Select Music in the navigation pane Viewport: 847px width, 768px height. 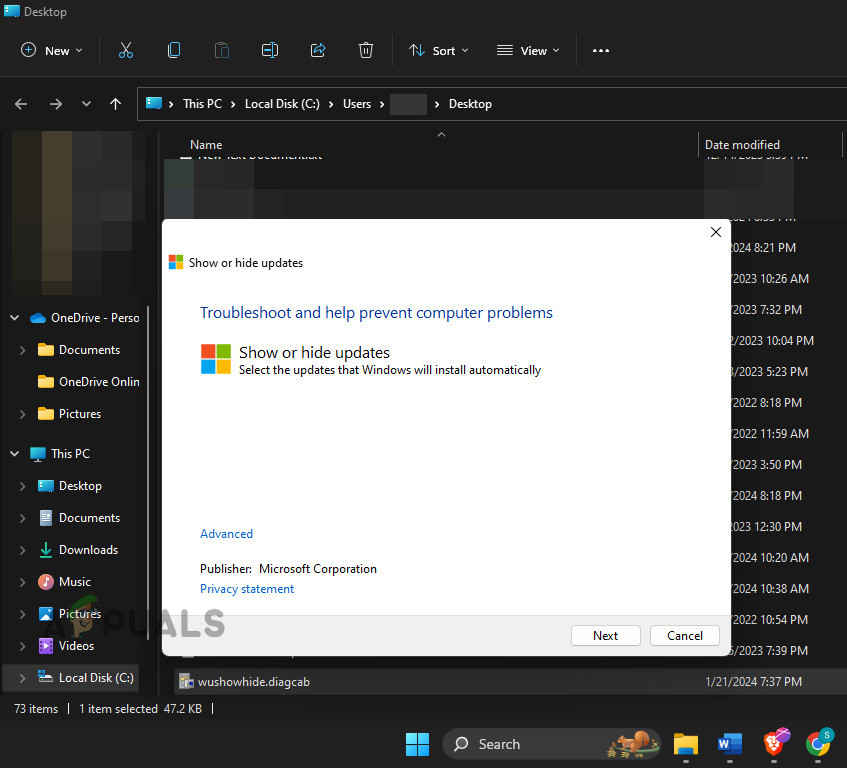coord(74,582)
